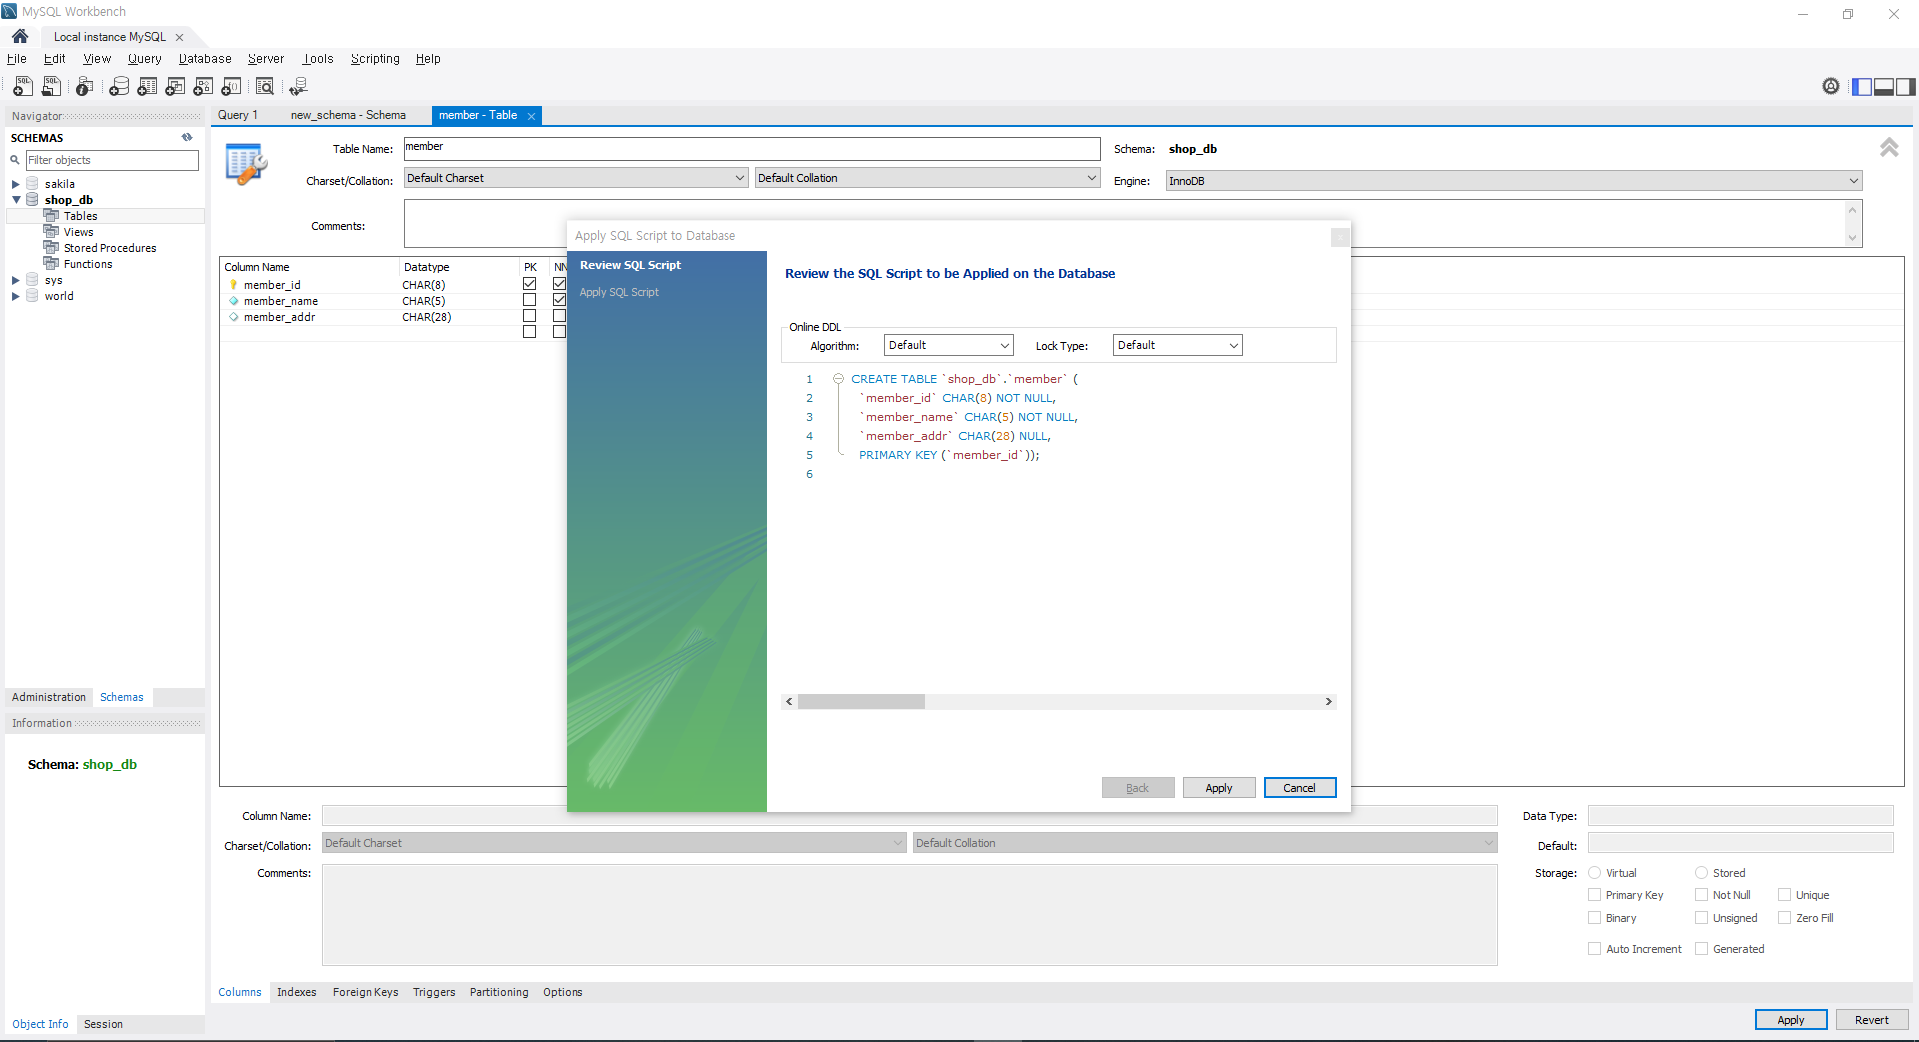Viewport: 1919px width, 1042px height.
Task: Toggle the left sidebar panel icon
Action: click(1861, 87)
